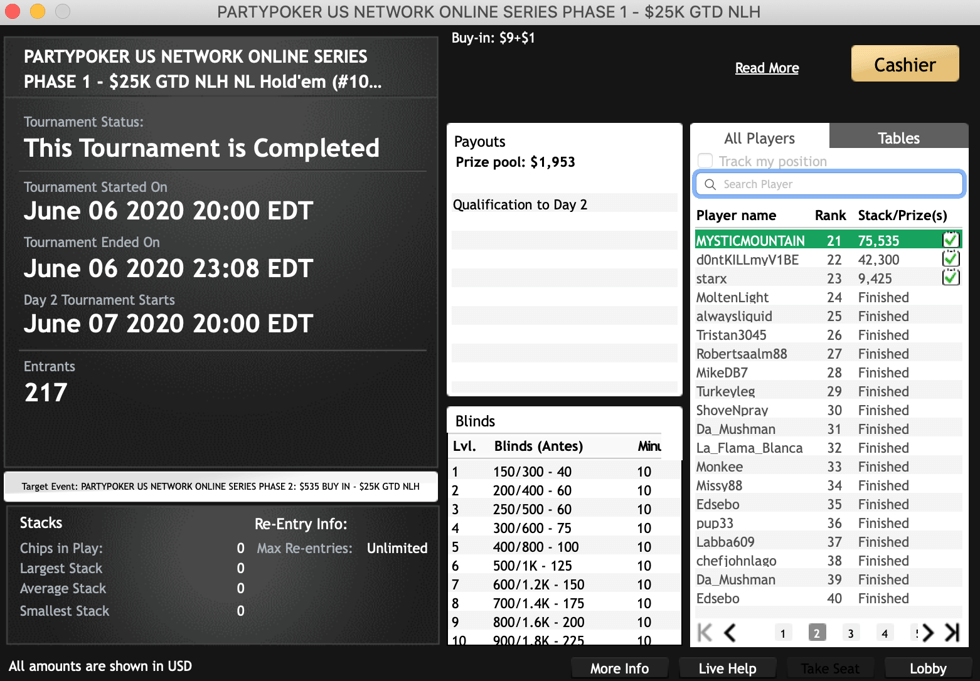Screen dimensions: 980x681
Task: Toggle checkbox next to MYSTICMOUNTAIN
Action: tap(950, 240)
